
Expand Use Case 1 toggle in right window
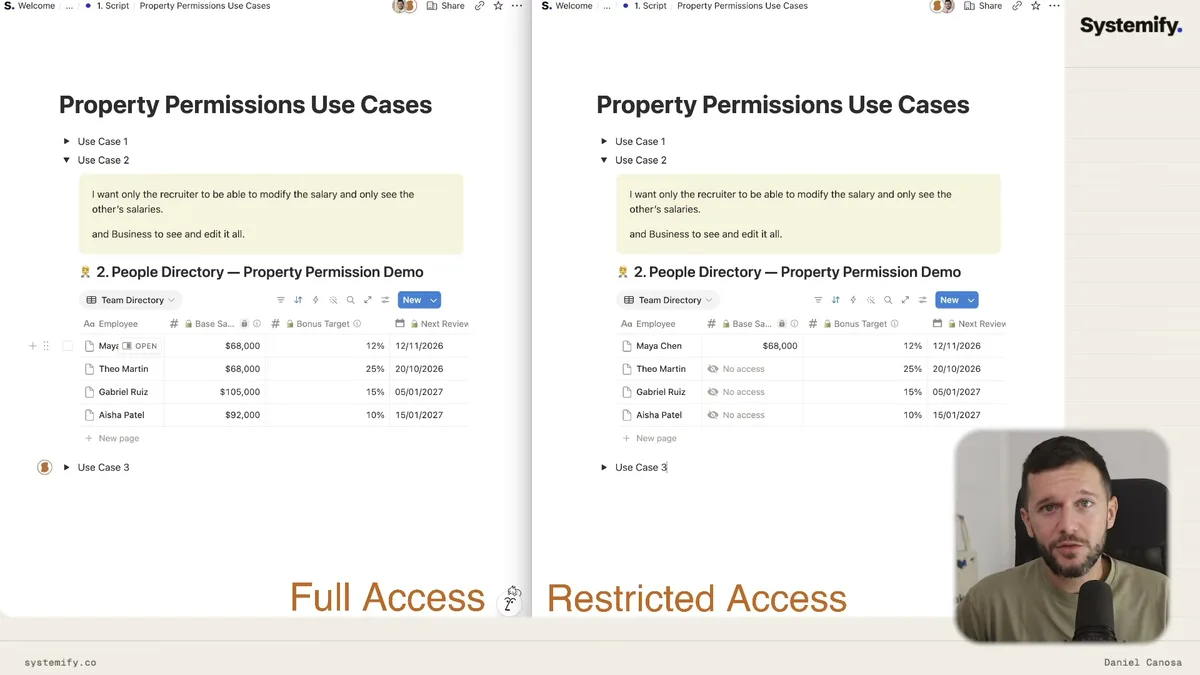(604, 141)
